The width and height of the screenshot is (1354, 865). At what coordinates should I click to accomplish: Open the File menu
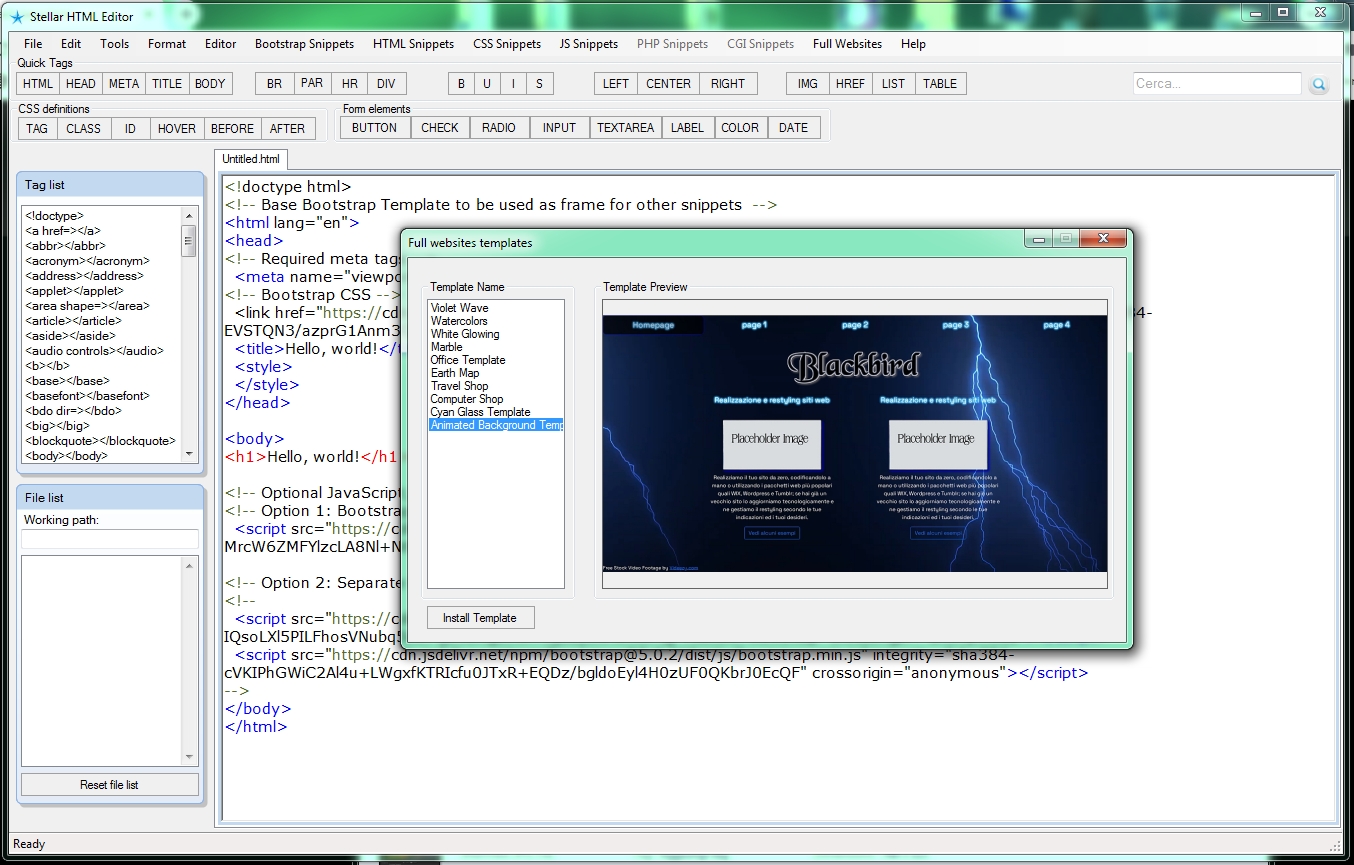[33, 44]
